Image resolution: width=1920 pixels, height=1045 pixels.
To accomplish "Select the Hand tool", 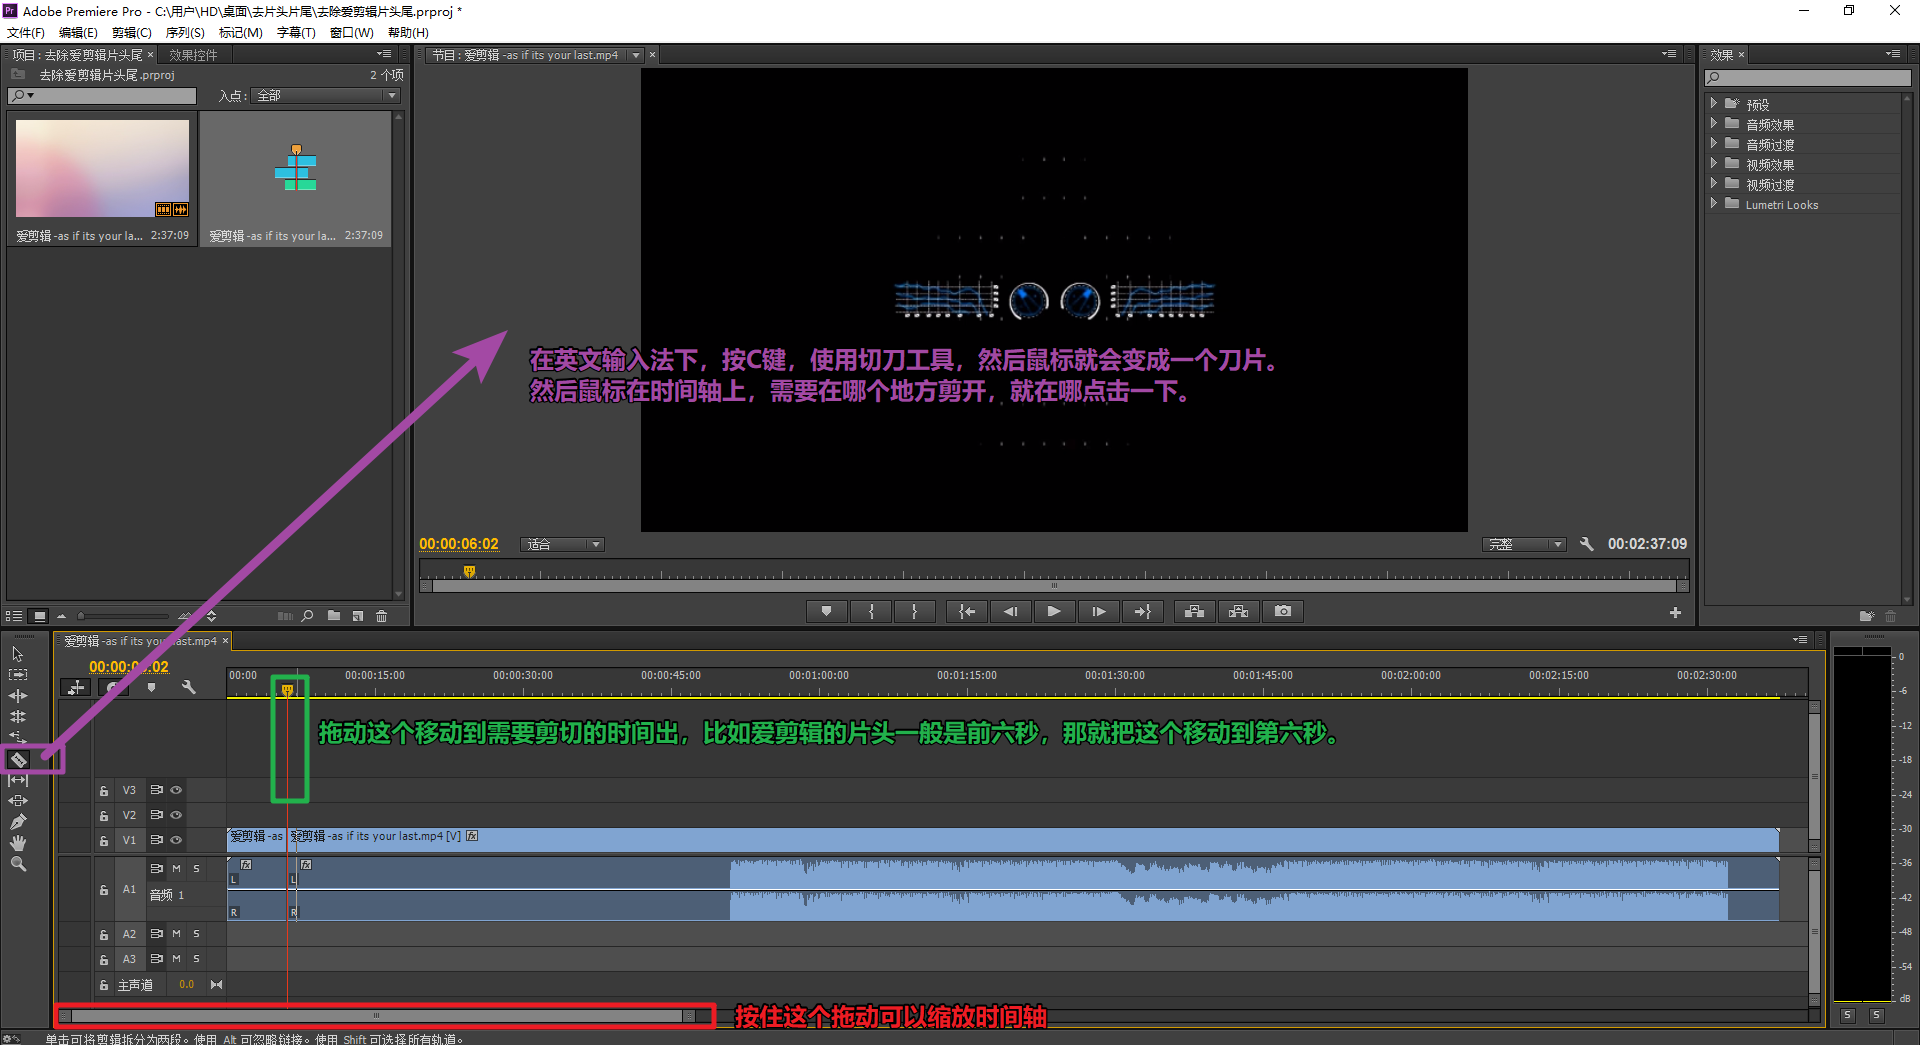I will [18, 843].
